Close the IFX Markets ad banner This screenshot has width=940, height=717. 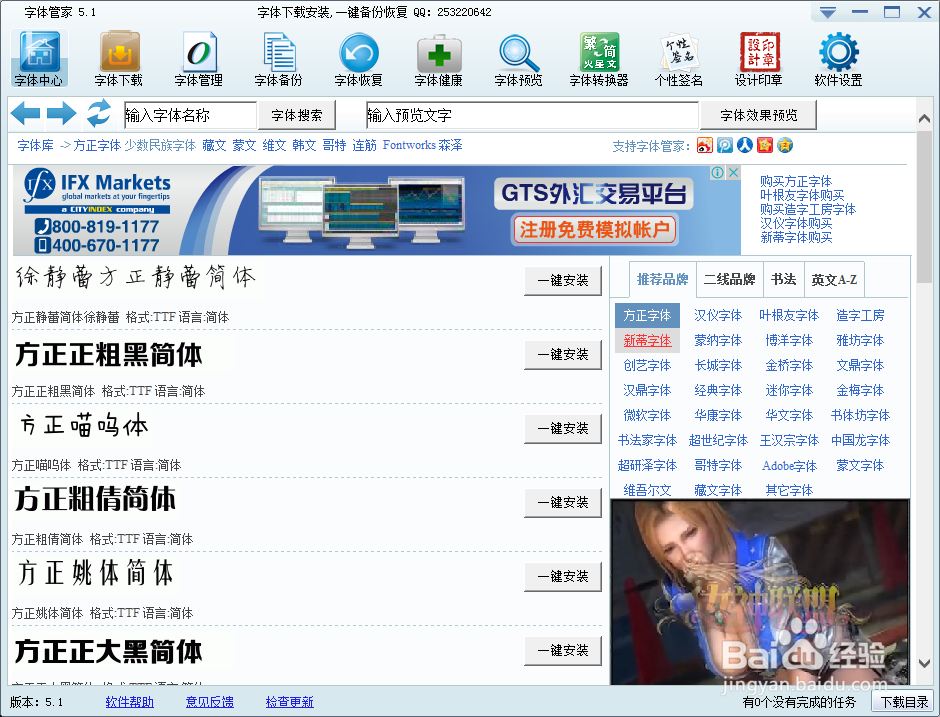point(733,173)
